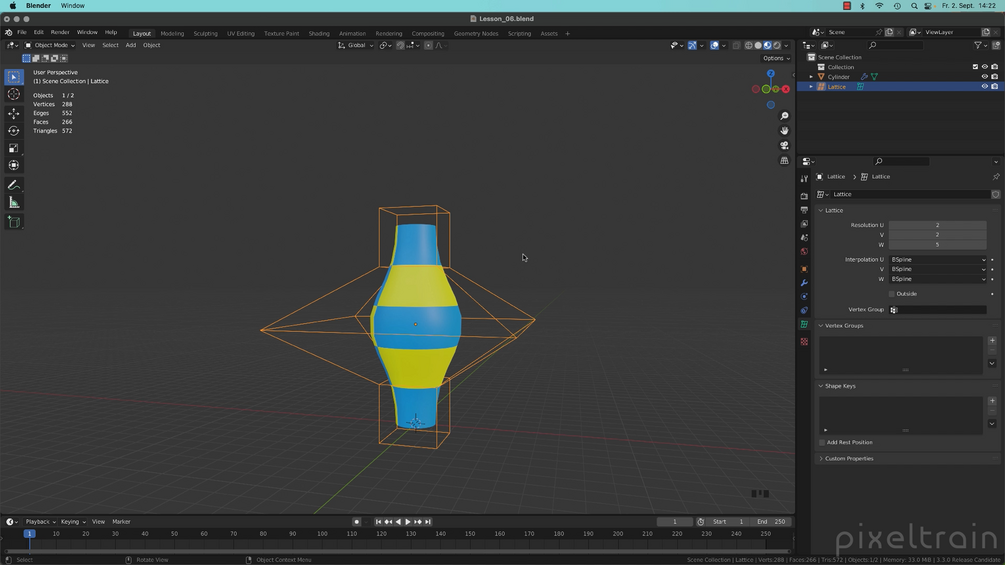The image size is (1005, 565).
Task: Open the outliner filter dropdown
Action: tap(980, 45)
